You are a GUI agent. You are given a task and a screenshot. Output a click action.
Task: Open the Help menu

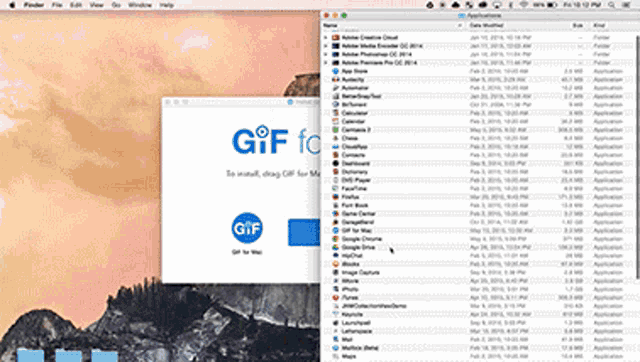click(x=167, y=5)
